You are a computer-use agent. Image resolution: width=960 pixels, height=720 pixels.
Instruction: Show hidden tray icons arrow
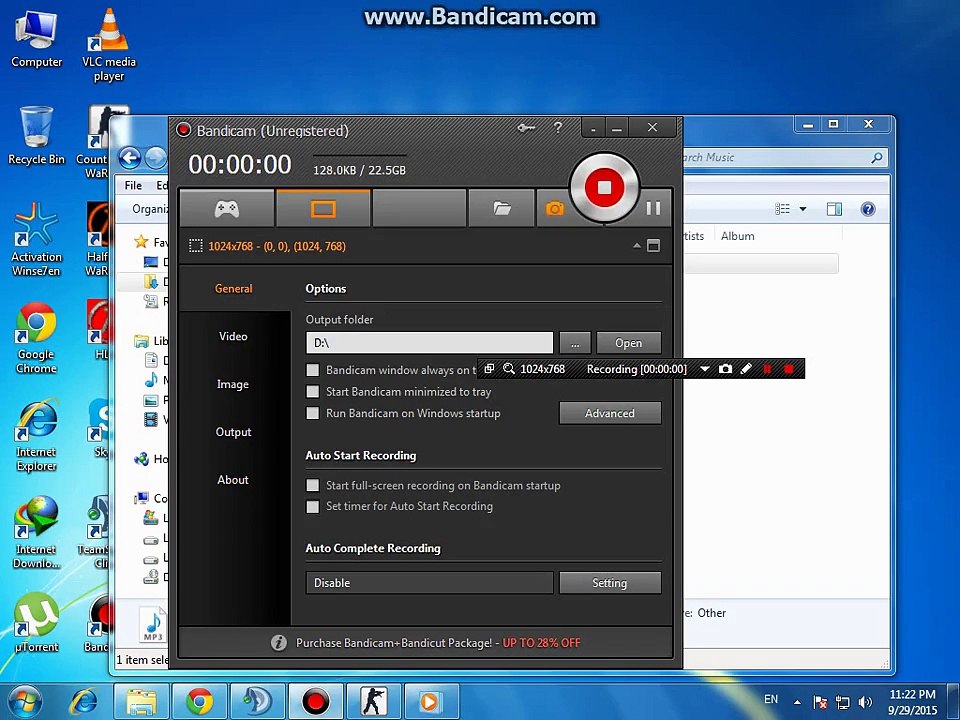[x=797, y=702]
